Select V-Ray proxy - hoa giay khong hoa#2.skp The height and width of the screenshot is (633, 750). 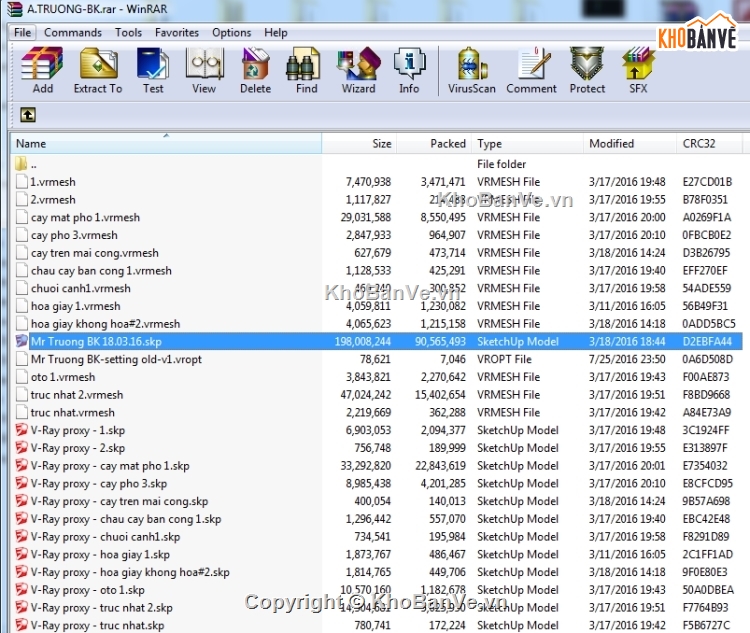tap(130, 572)
